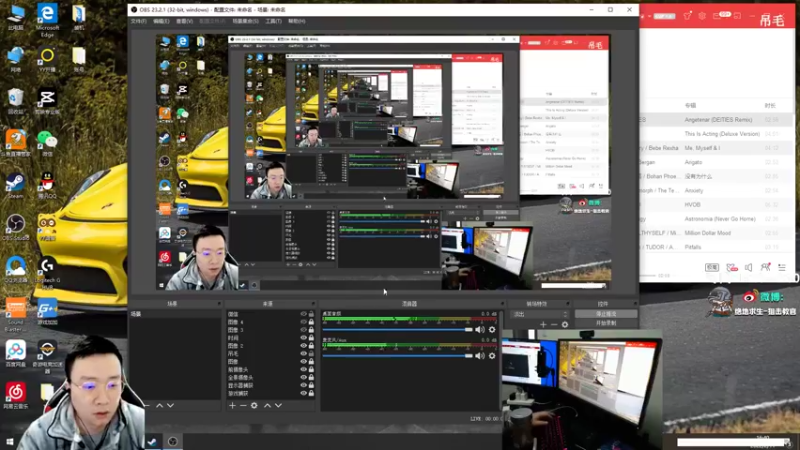Toggle visibility of 图像 4 source
Image resolution: width=800 pixels, height=450 pixels.
304,322
